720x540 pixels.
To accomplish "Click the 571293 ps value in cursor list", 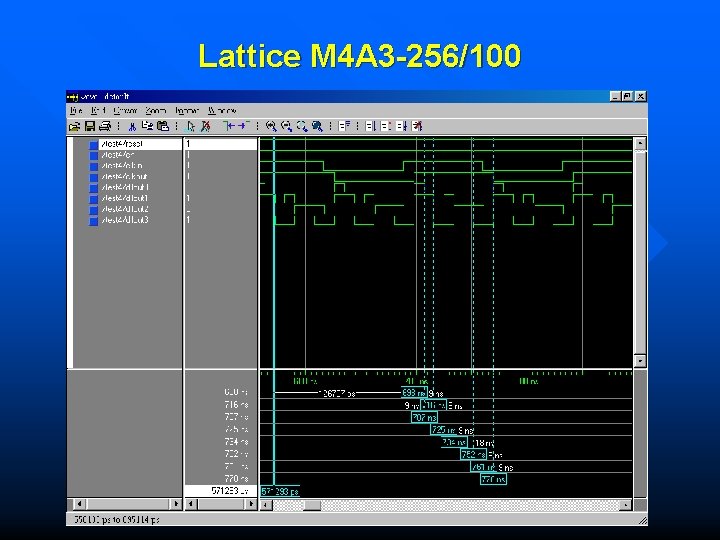I will point(230,491).
